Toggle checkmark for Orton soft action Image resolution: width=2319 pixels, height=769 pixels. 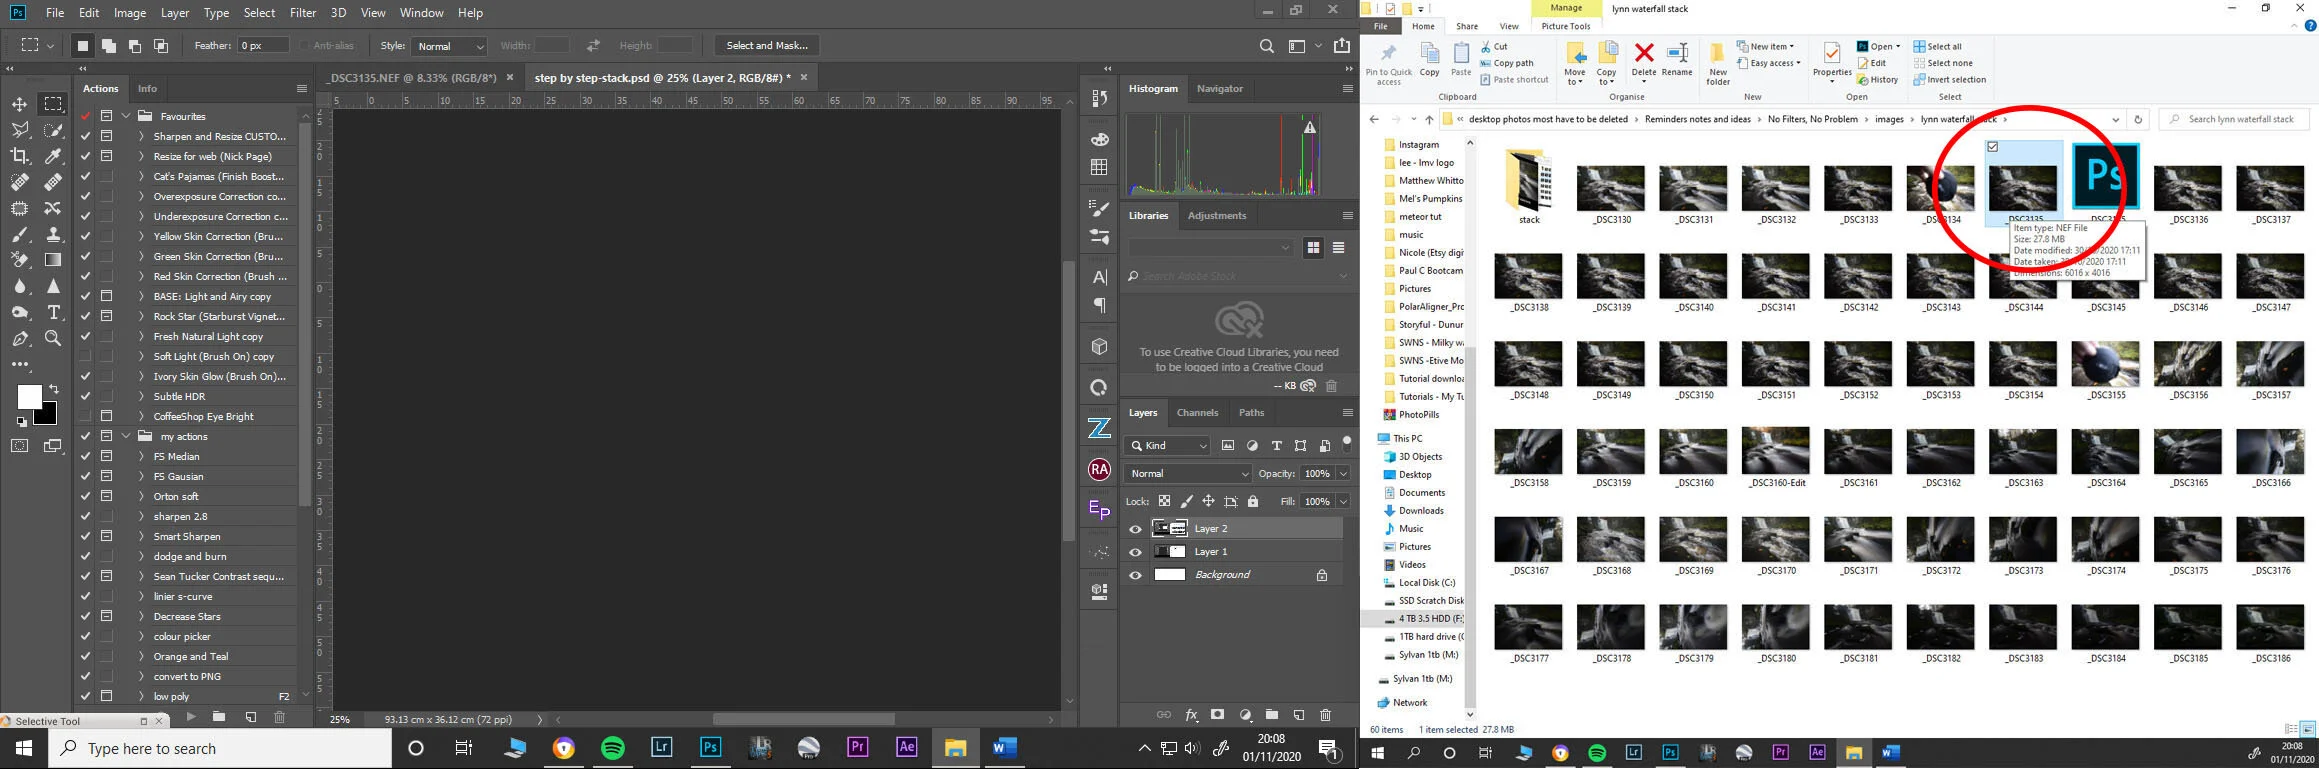pyautogui.click(x=86, y=496)
